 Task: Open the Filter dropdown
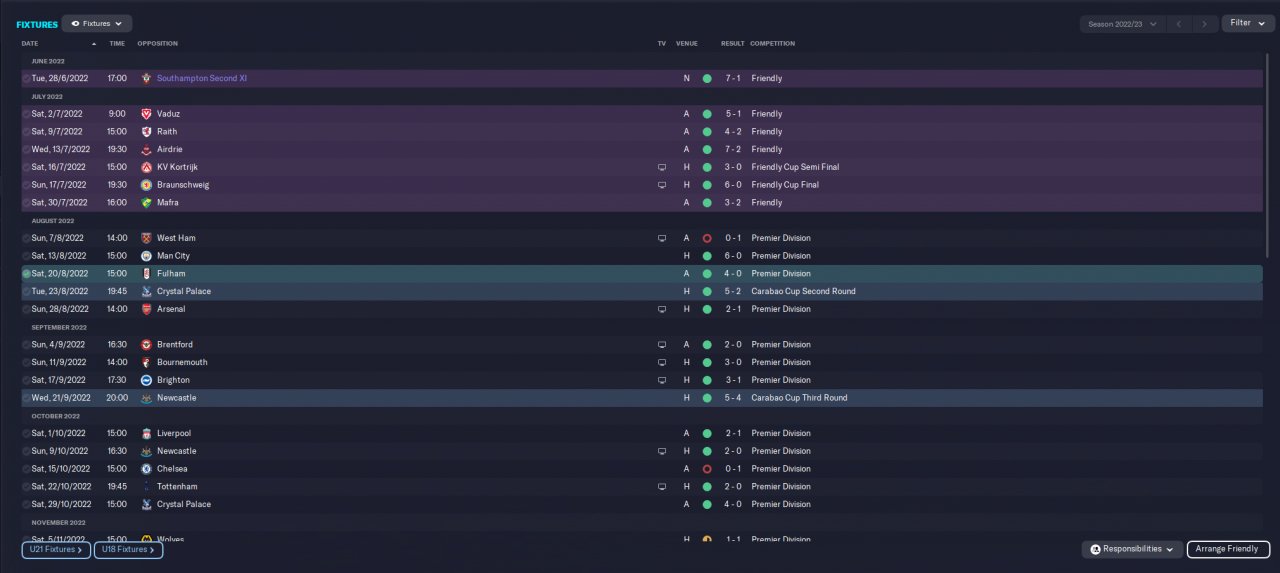click(1247, 23)
